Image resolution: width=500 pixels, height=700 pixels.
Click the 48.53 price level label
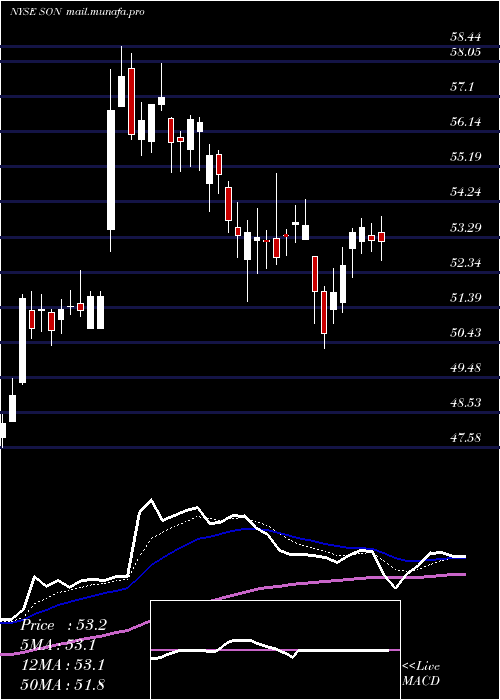[x=465, y=403]
